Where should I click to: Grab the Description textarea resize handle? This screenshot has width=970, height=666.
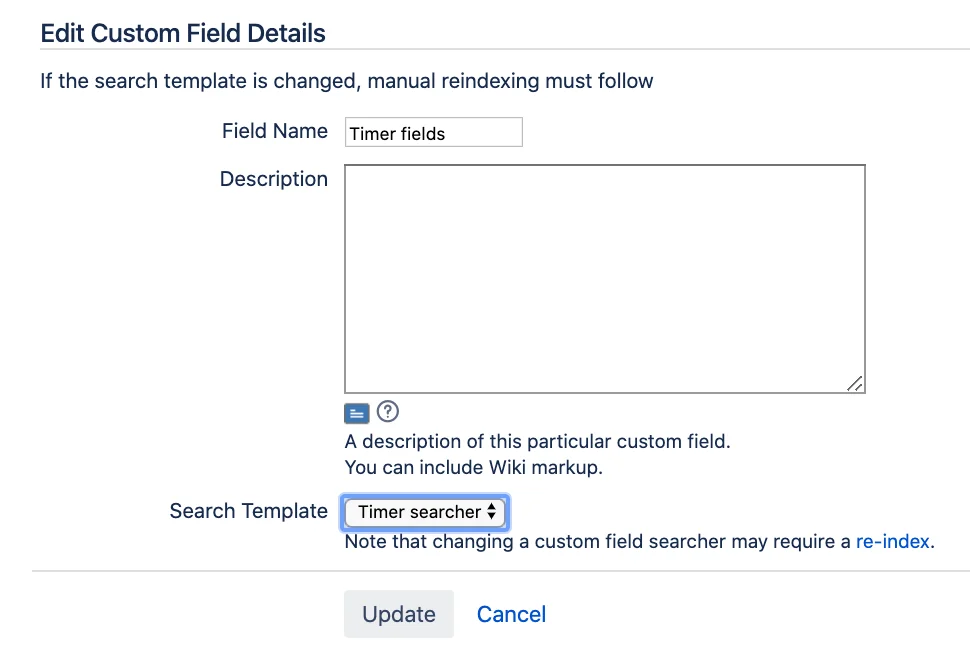pyautogui.click(x=855, y=383)
